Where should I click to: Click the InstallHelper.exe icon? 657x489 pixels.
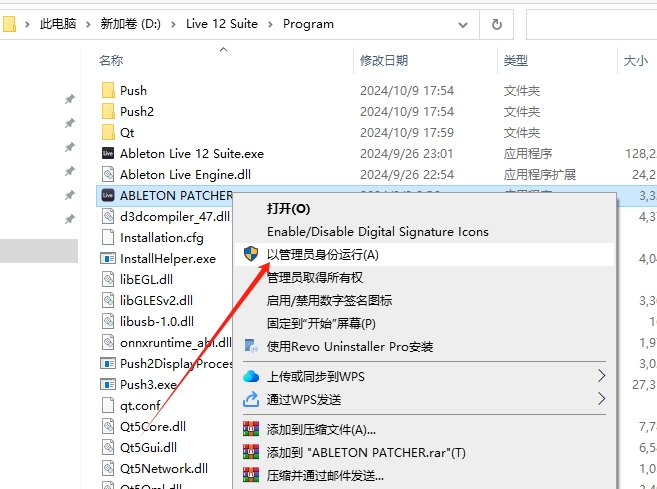click(x=108, y=258)
